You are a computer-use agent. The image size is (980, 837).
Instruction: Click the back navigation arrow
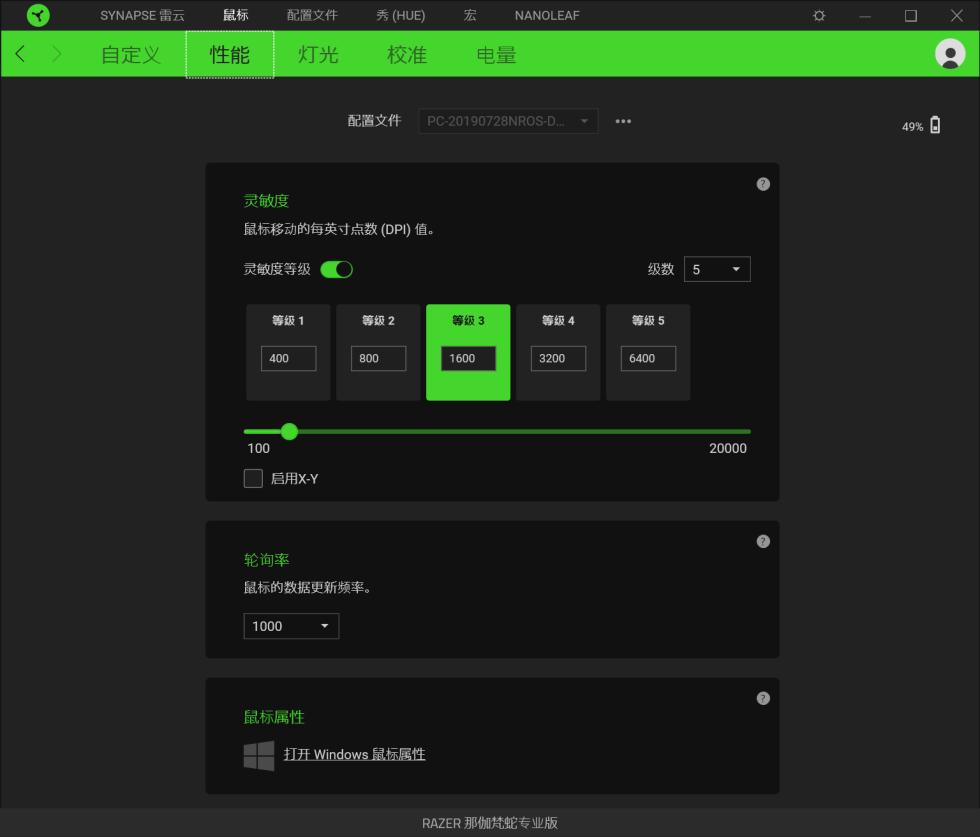click(x=21, y=54)
